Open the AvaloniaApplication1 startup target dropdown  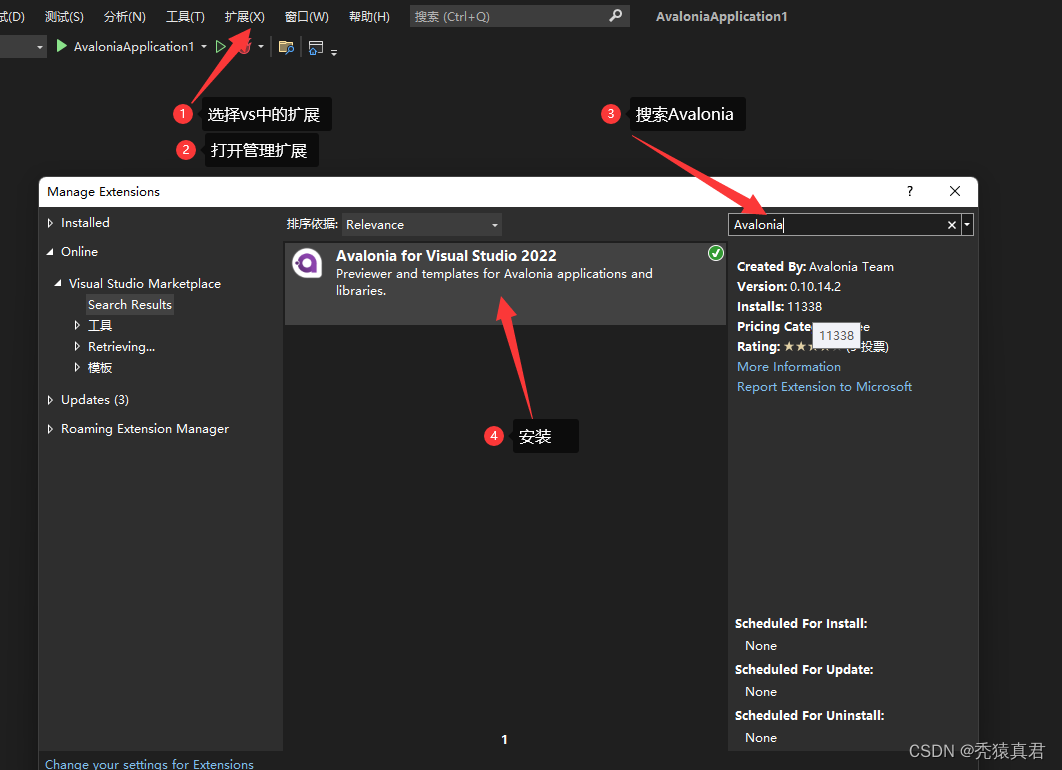pyautogui.click(x=204, y=47)
